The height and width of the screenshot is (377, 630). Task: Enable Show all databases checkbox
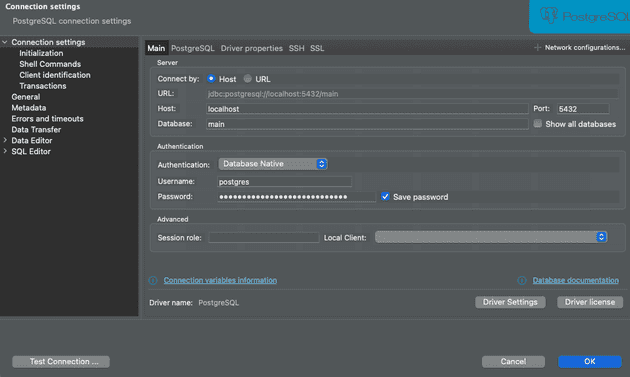click(x=538, y=123)
